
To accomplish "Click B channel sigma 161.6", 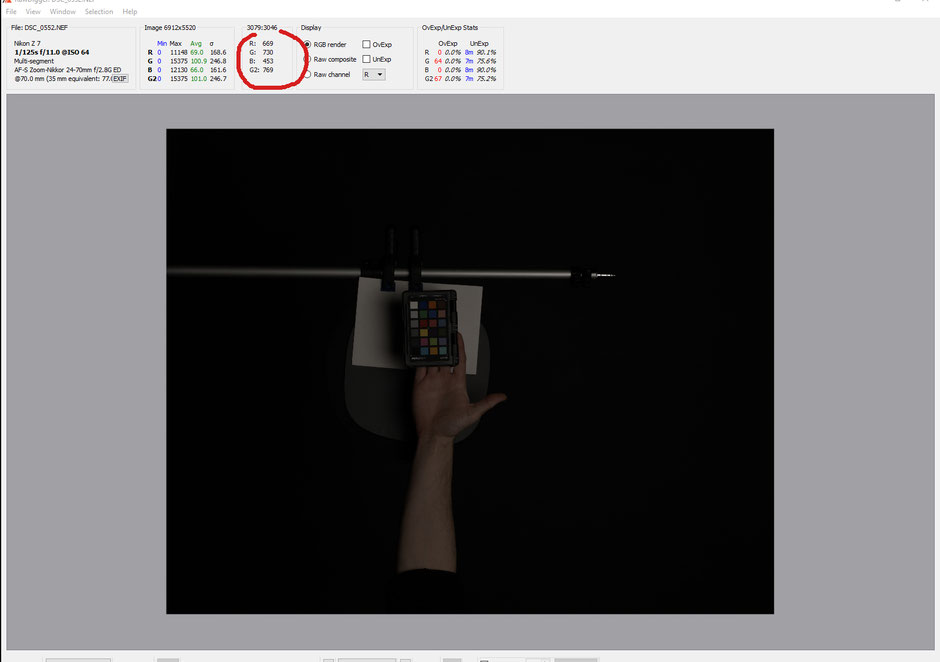I will click(218, 70).
